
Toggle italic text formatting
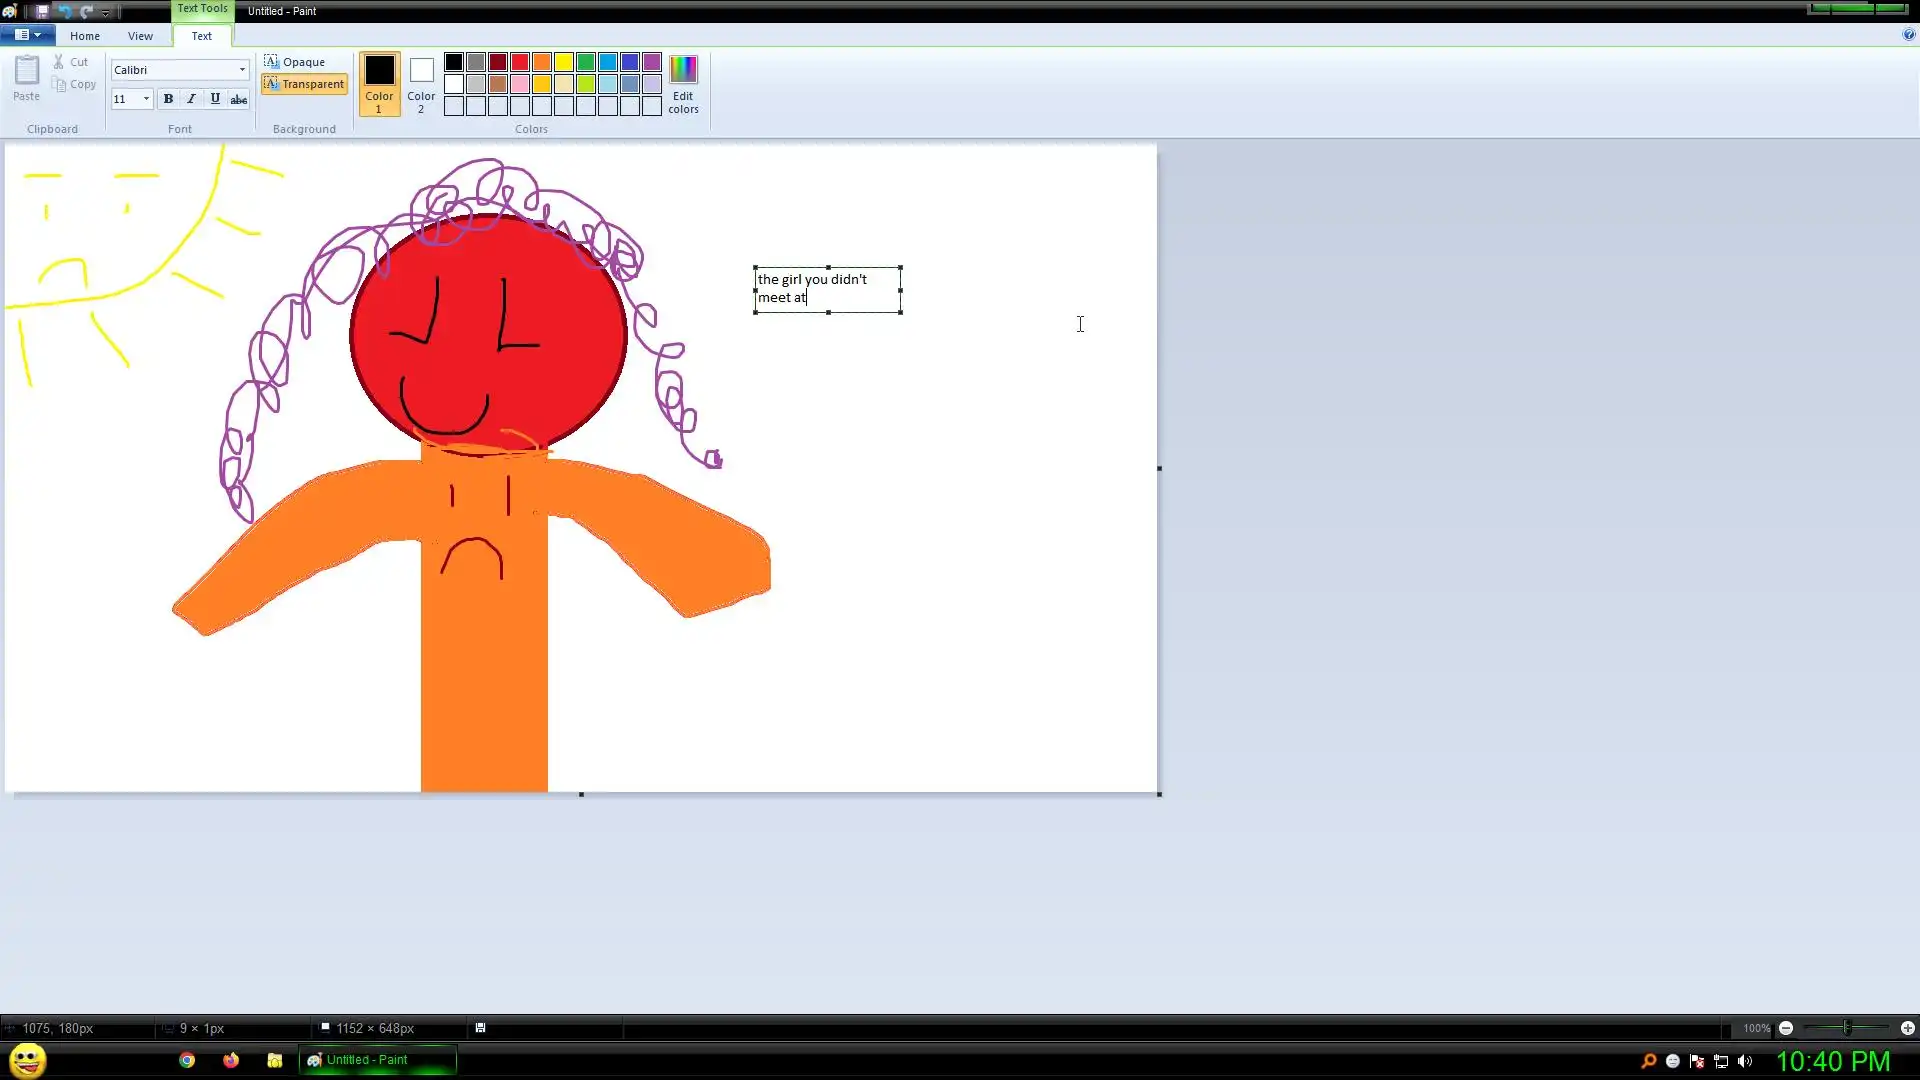click(191, 98)
